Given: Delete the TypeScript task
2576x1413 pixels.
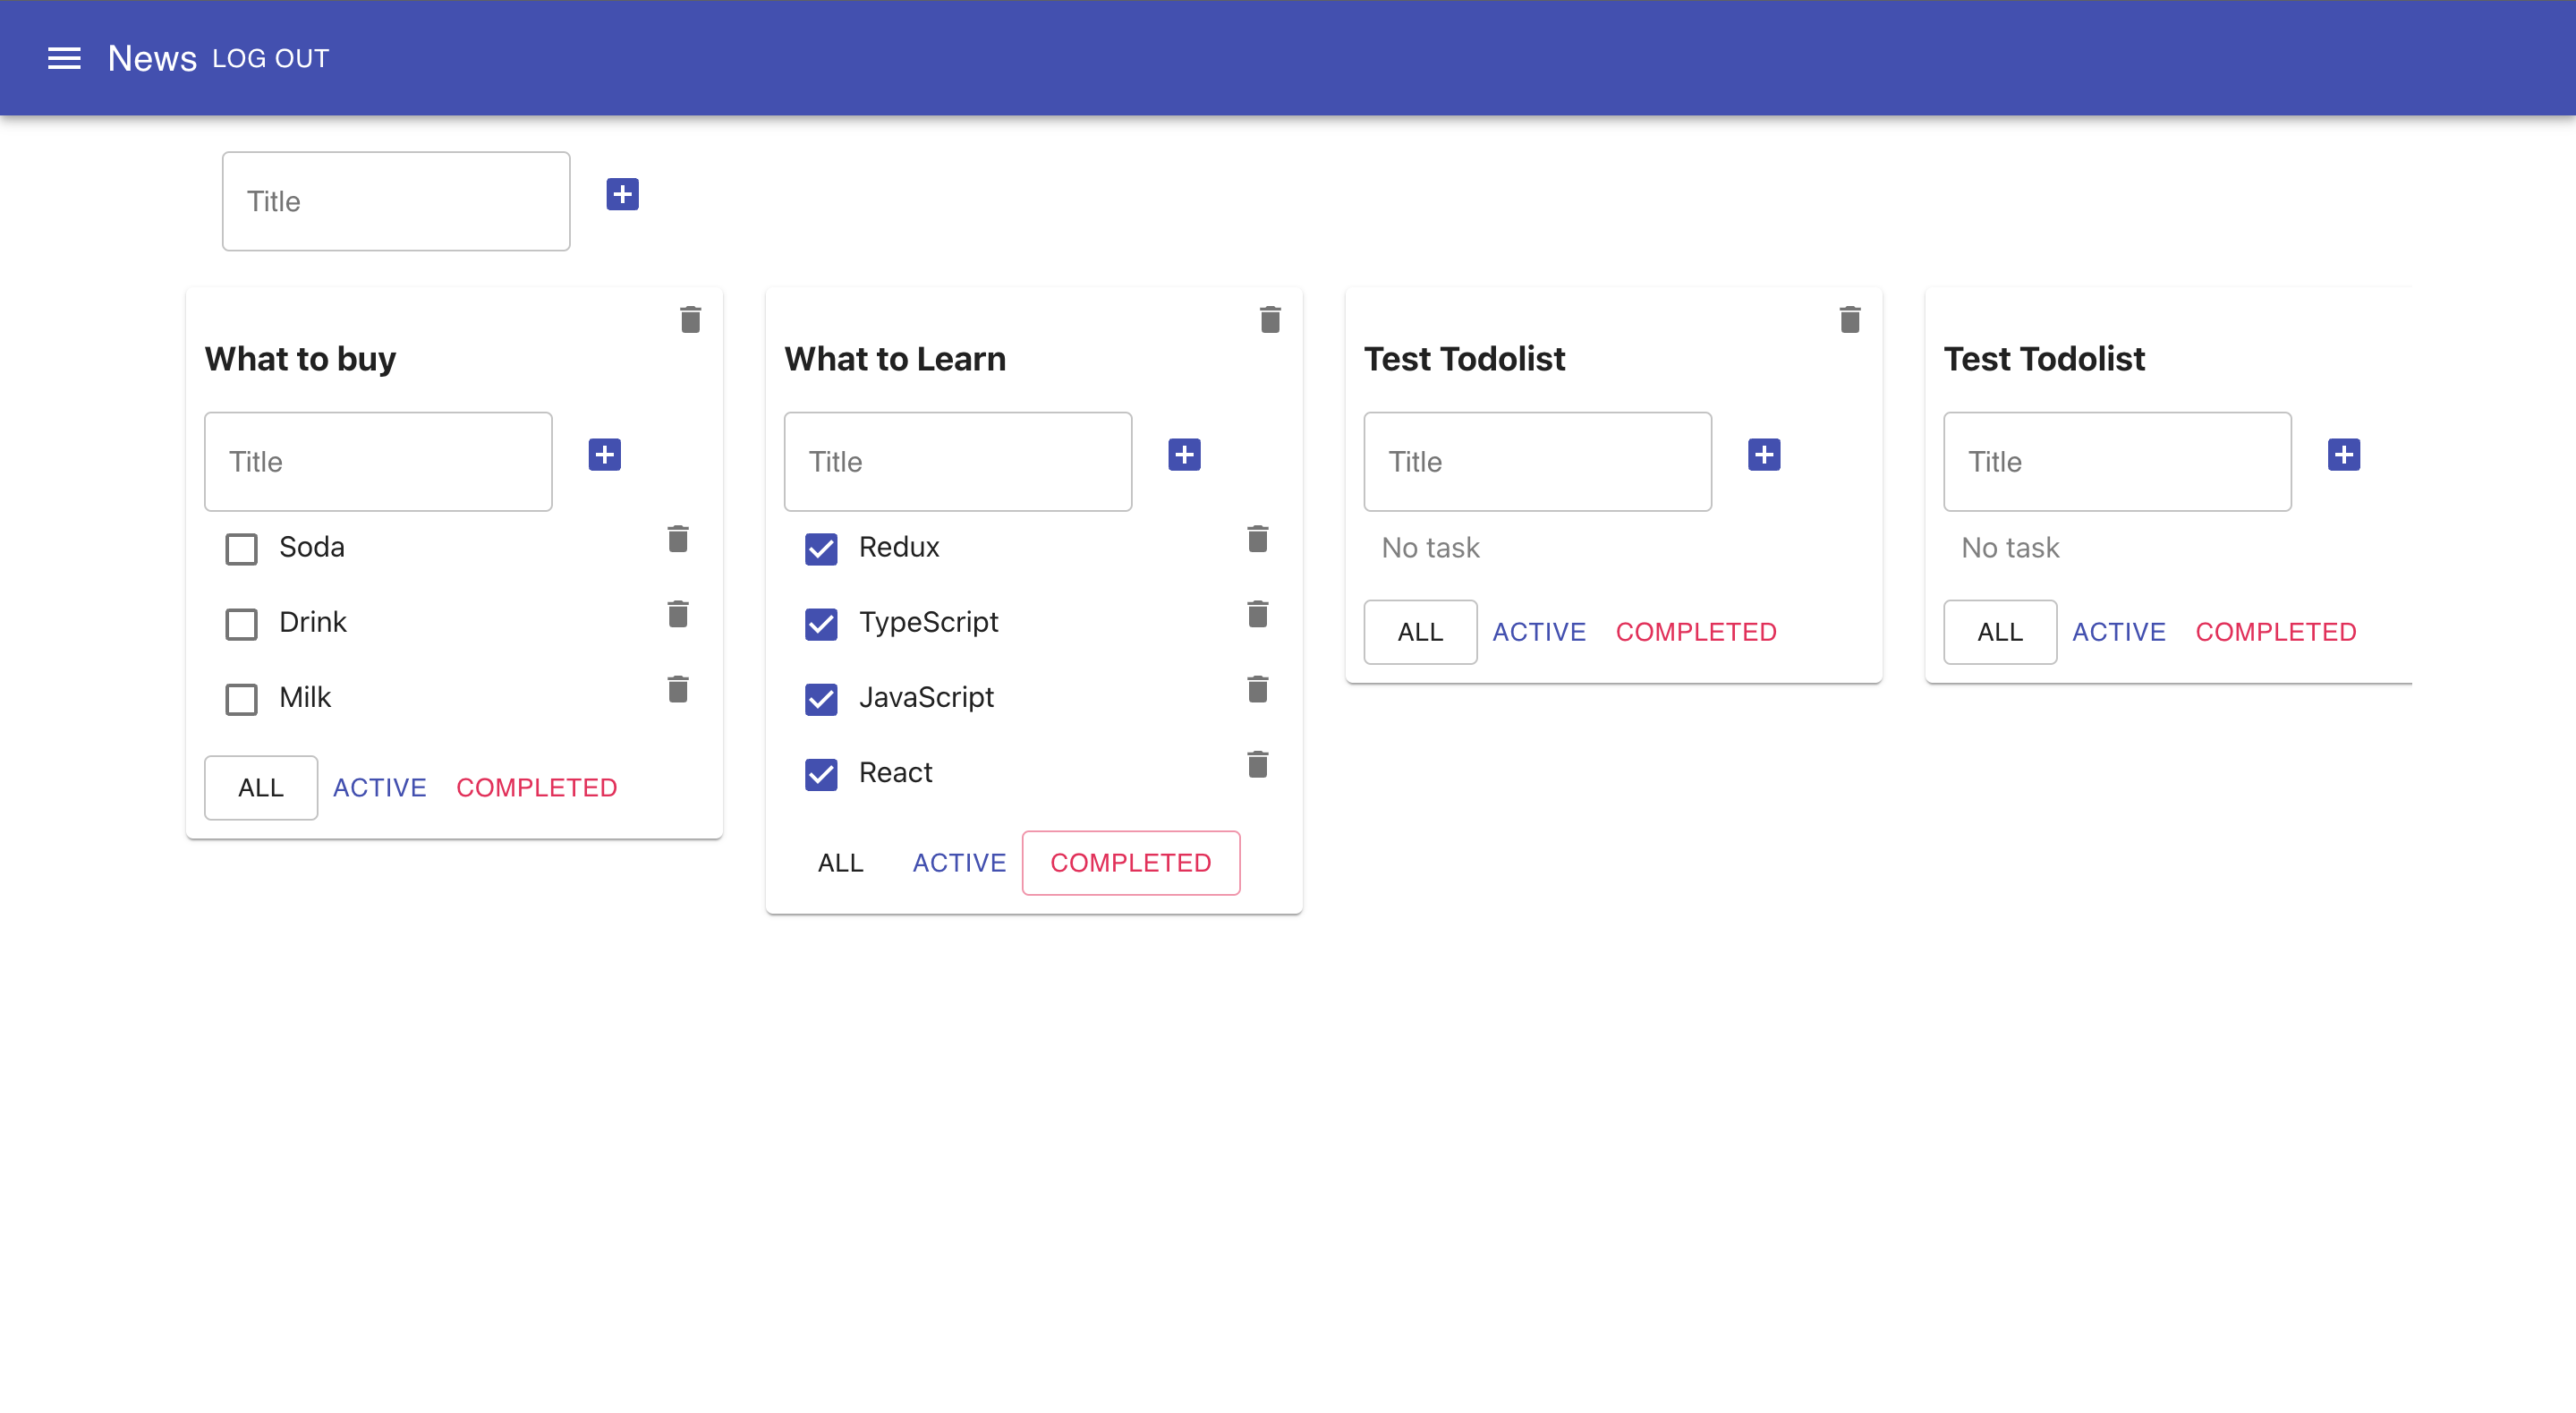Looking at the screenshot, I should coord(1258,614).
